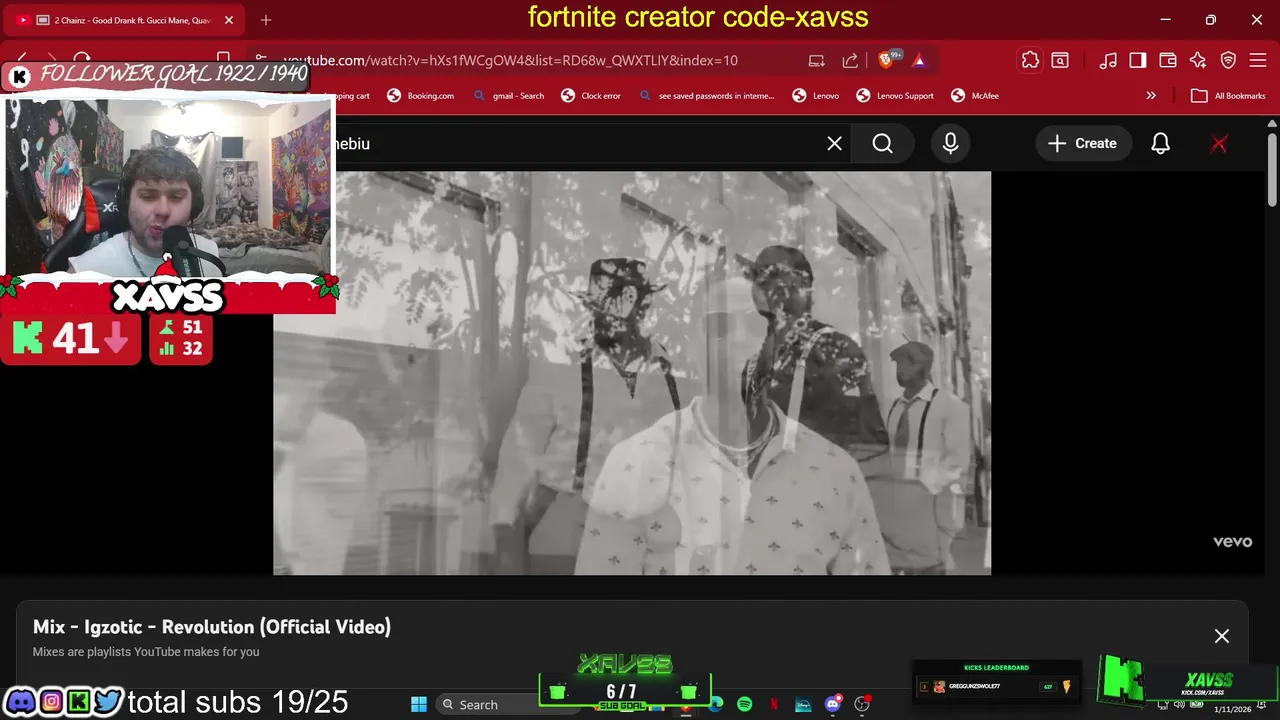This screenshot has width=1280, height=720.
Task: Open Windows Start menu
Action: [419, 704]
